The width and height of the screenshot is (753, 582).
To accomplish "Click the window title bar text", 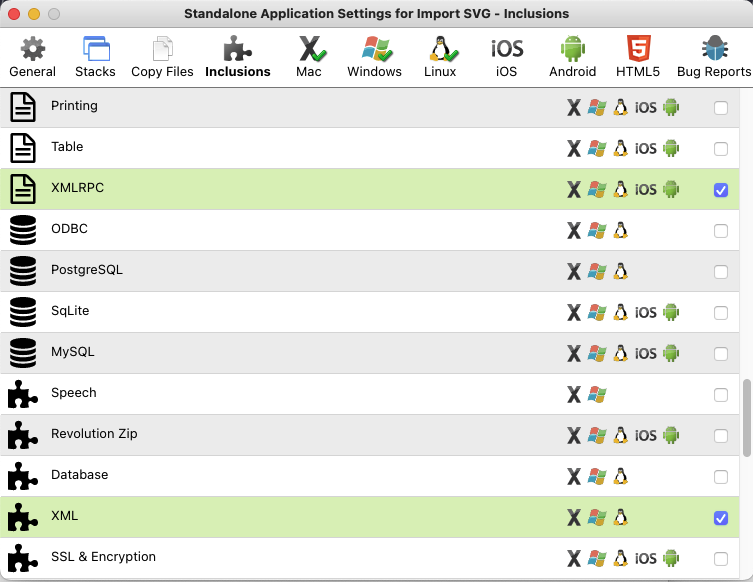I will pyautogui.click(x=376, y=13).
